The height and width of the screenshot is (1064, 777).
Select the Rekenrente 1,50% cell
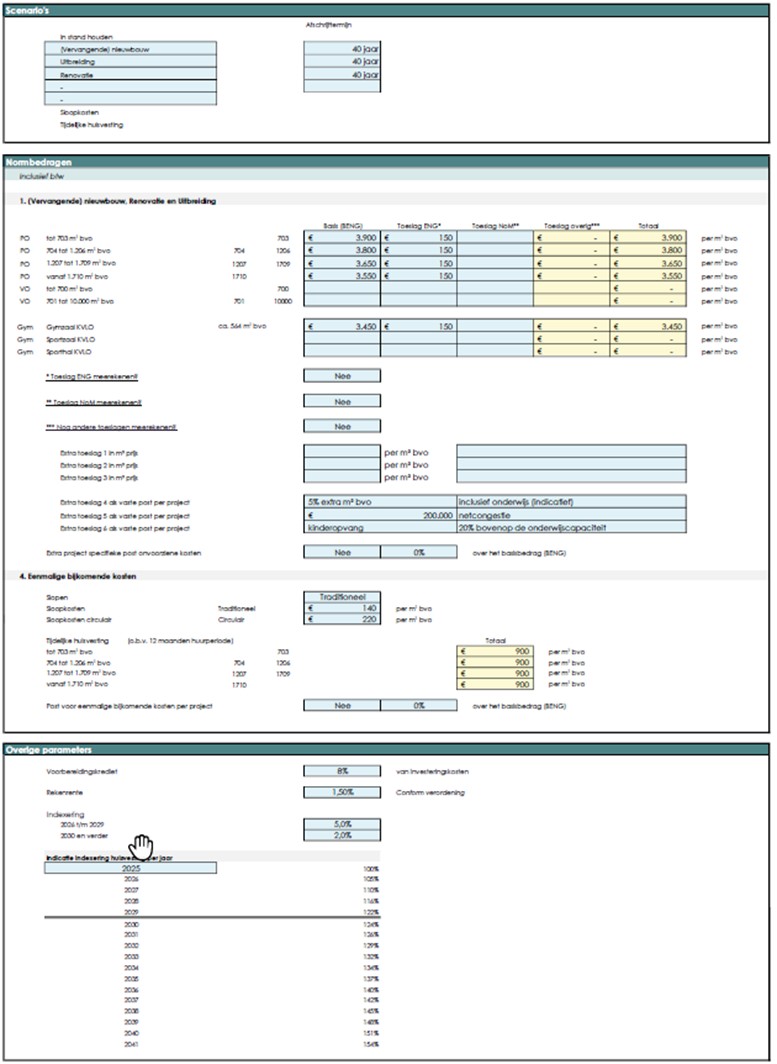click(342, 792)
